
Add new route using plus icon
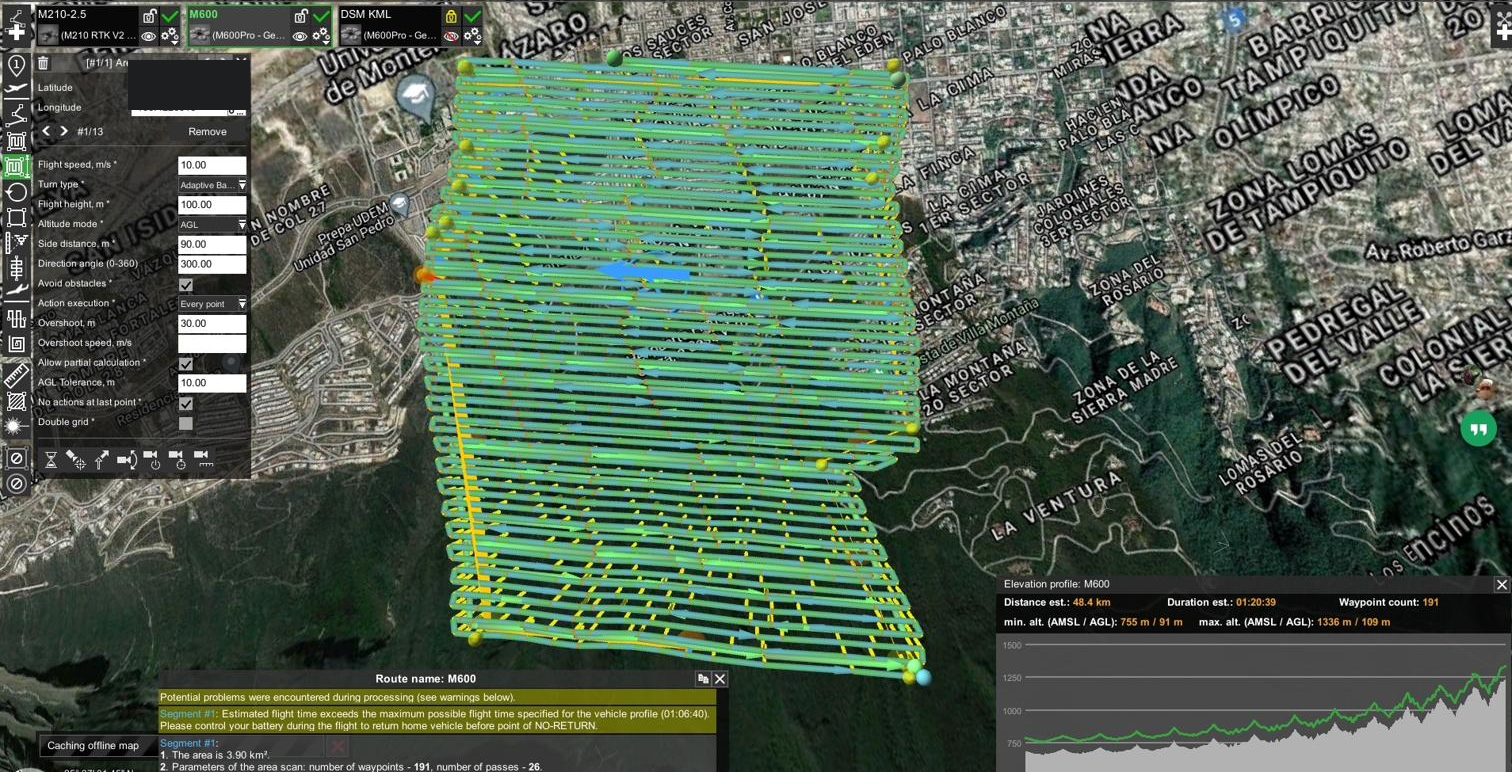coord(16,32)
